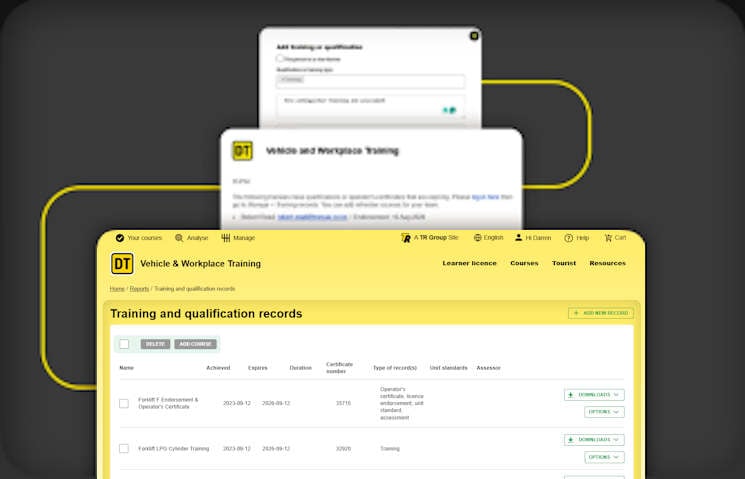Click the blue login here link in the email
Screen dimensions: 745x479
486,197
